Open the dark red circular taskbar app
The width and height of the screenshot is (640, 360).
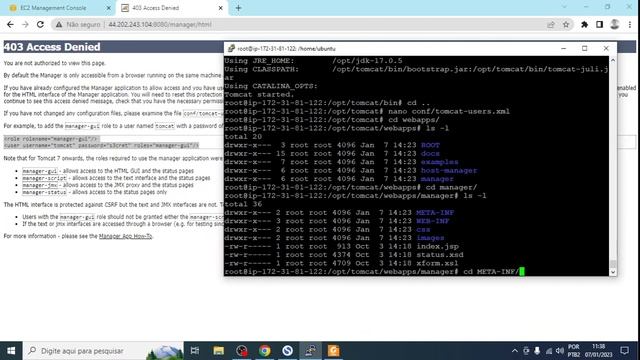coord(242,351)
